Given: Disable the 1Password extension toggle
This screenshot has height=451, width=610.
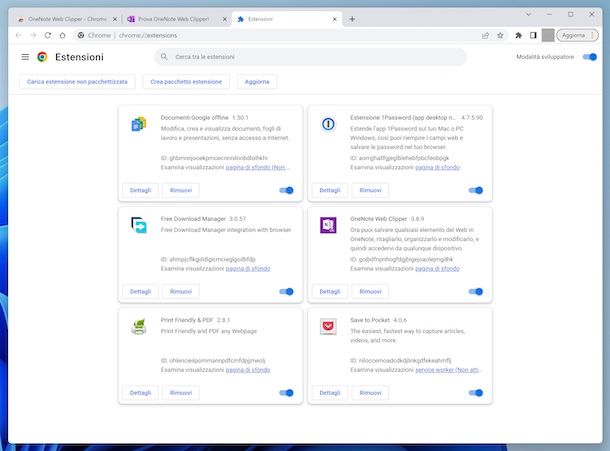Looking at the screenshot, I should tap(476, 190).
